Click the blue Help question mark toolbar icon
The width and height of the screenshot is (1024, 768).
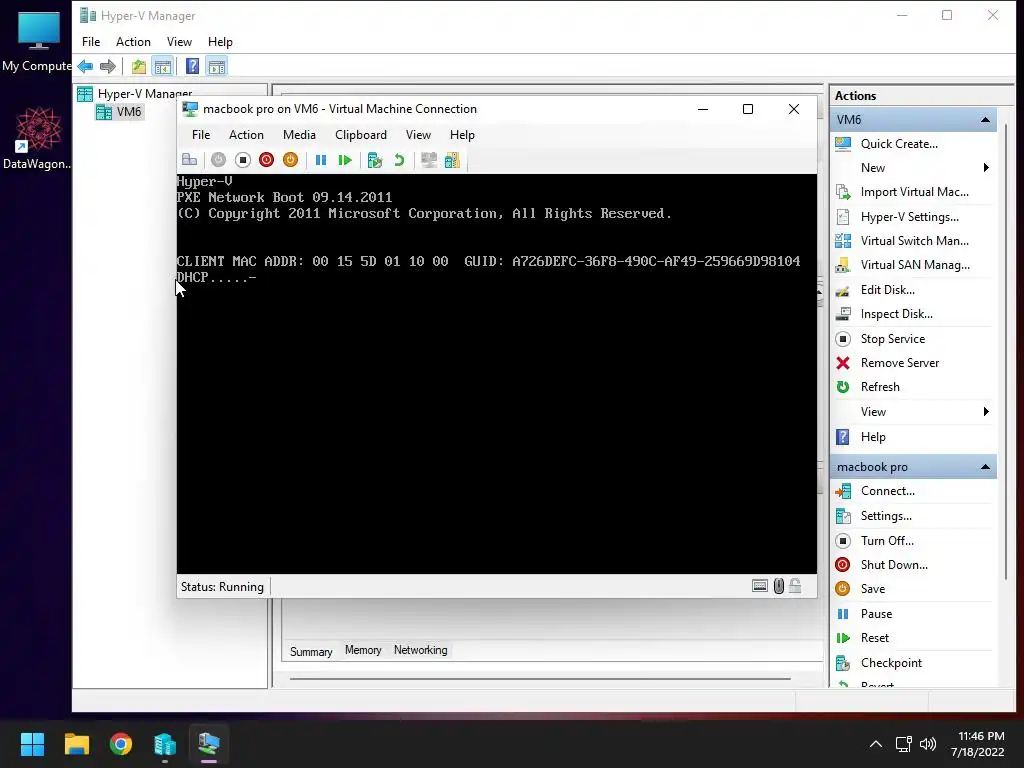tap(192, 66)
